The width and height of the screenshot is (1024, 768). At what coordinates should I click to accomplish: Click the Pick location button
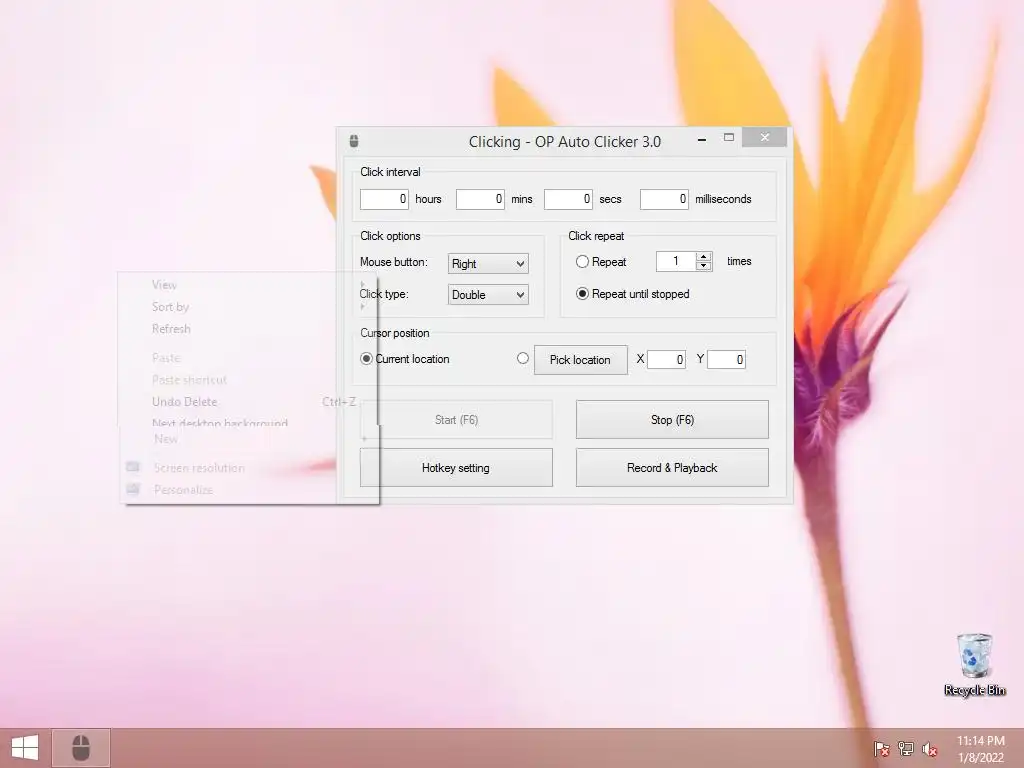tap(581, 360)
